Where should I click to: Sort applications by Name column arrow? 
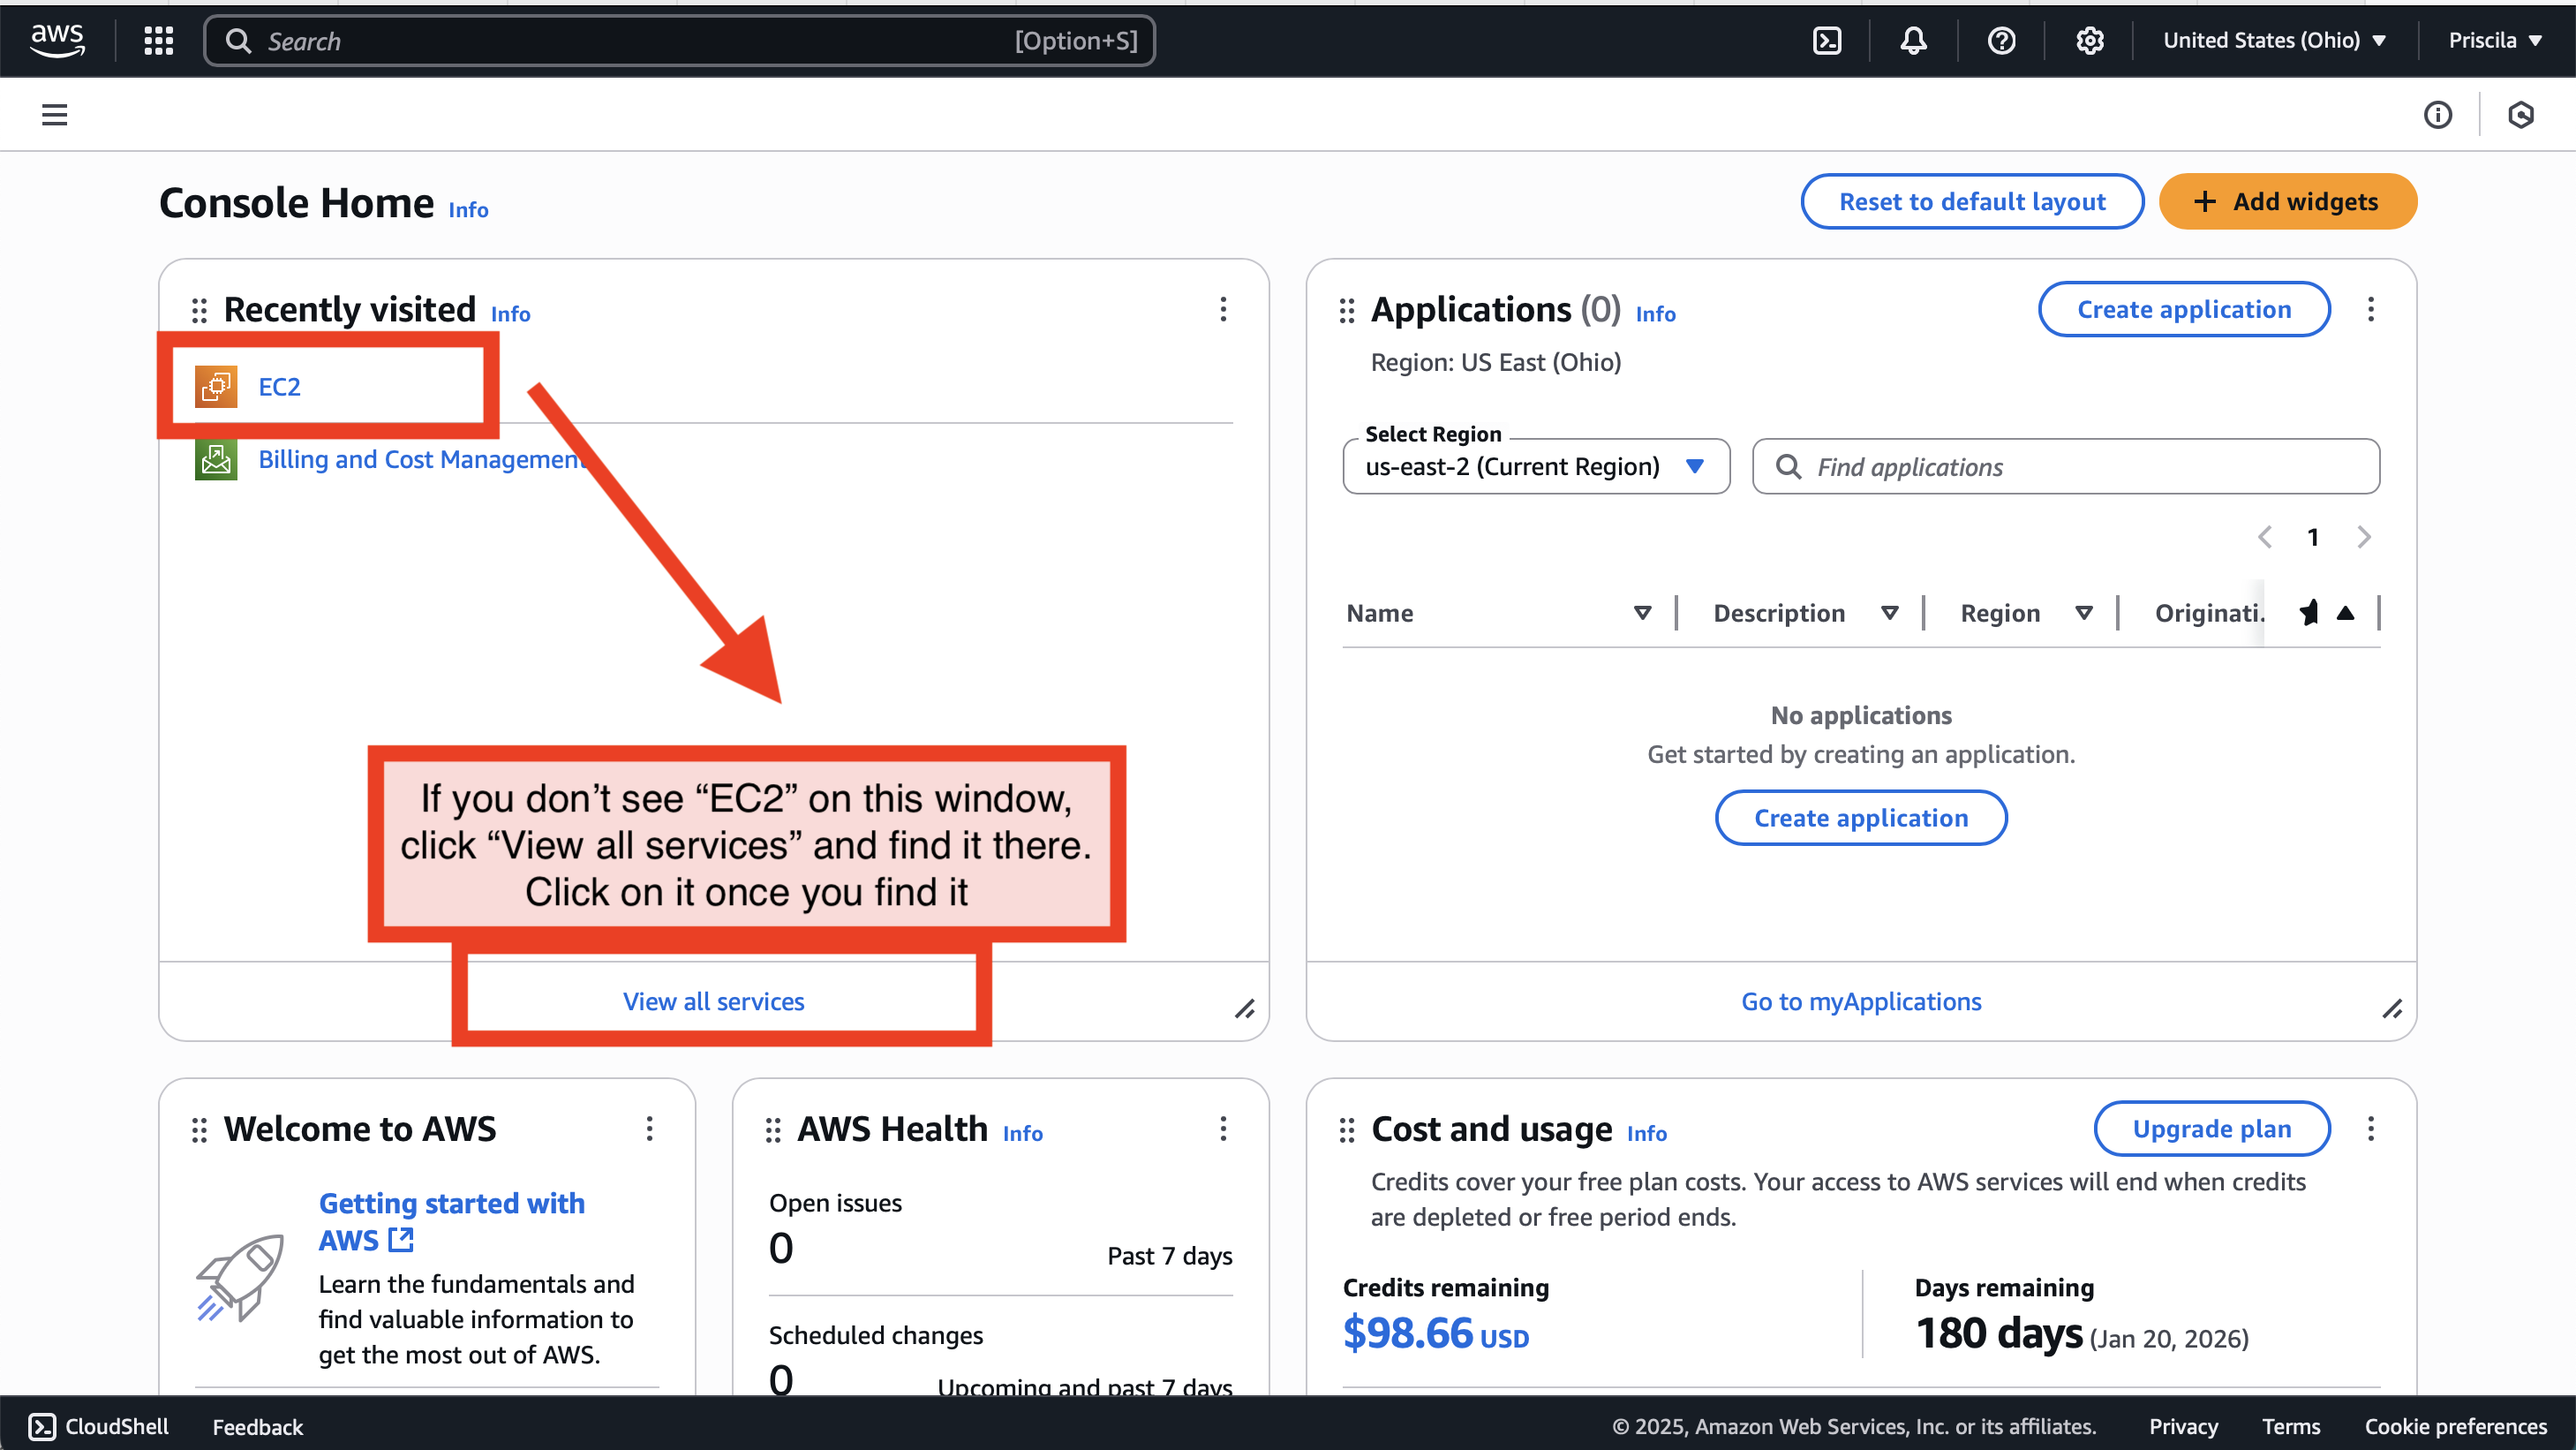coord(1642,613)
